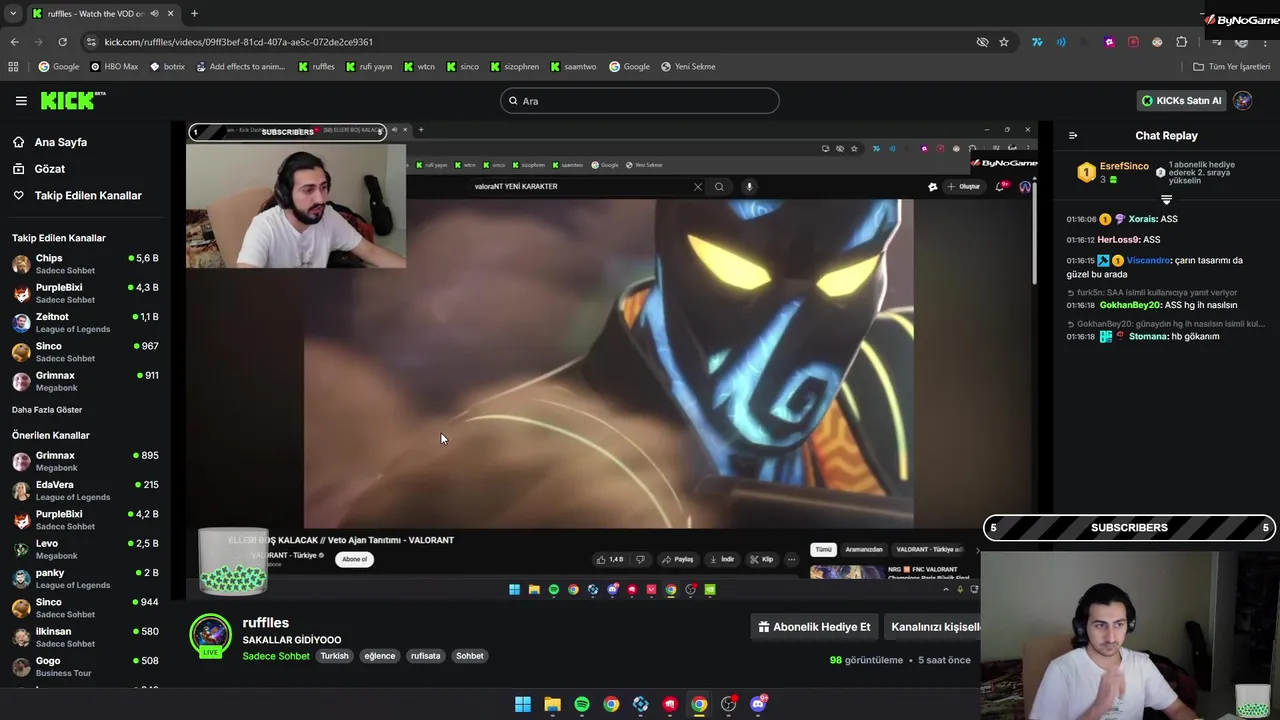The height and width of the screenshot is (720, 1280).
Task: Click username Stomana in chat
Action: click(1148, 337)
